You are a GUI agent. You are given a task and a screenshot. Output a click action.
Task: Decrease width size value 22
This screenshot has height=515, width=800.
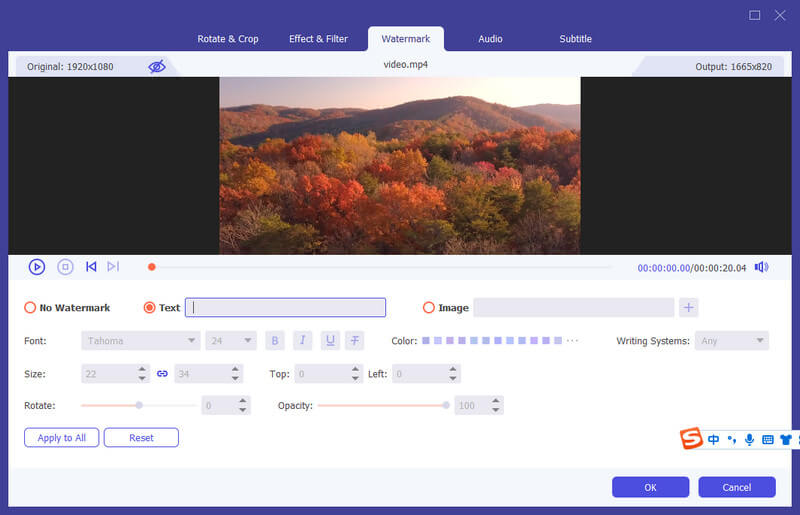[x=142, y=379]
